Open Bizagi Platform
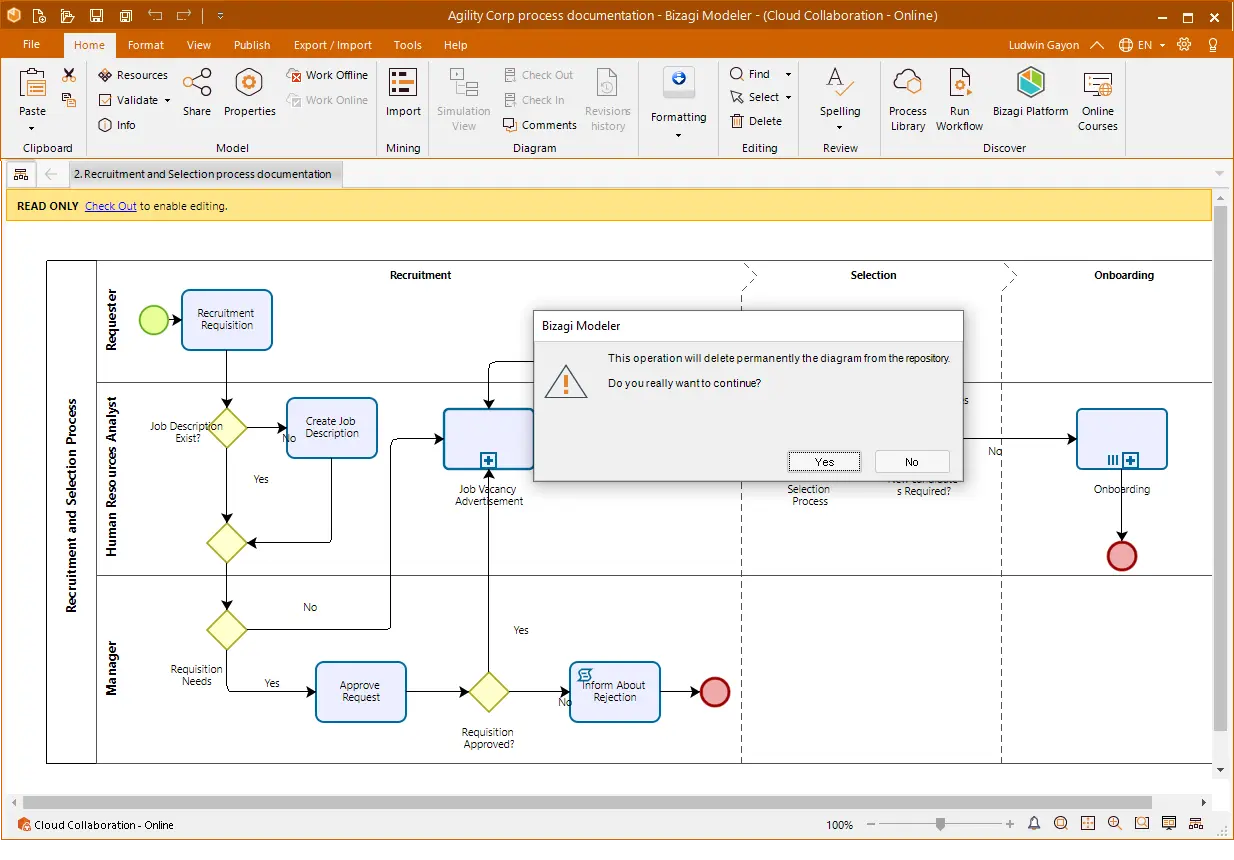The width and height of the screenshot is (1234, 860). 1031,92
